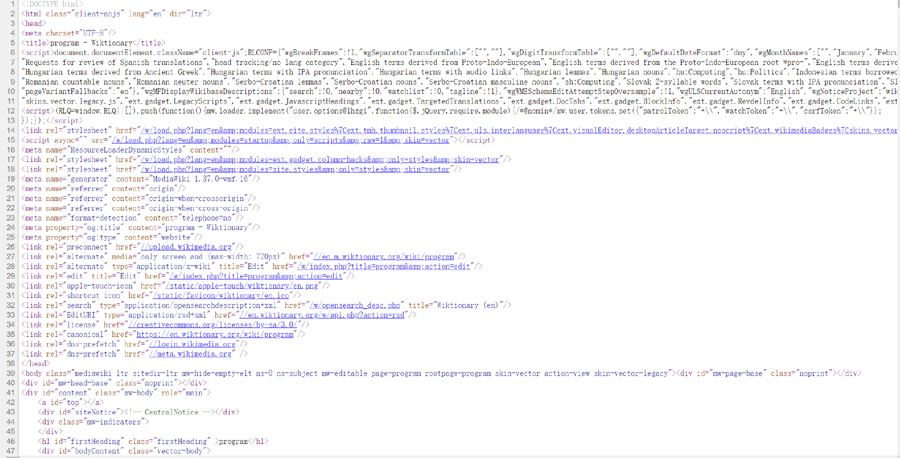The height and width of the screenshot is (458, 900).
Task: Click the generator MediaWiki 1.37.0-wmf.16 line
Action: [x=141, y=179]
